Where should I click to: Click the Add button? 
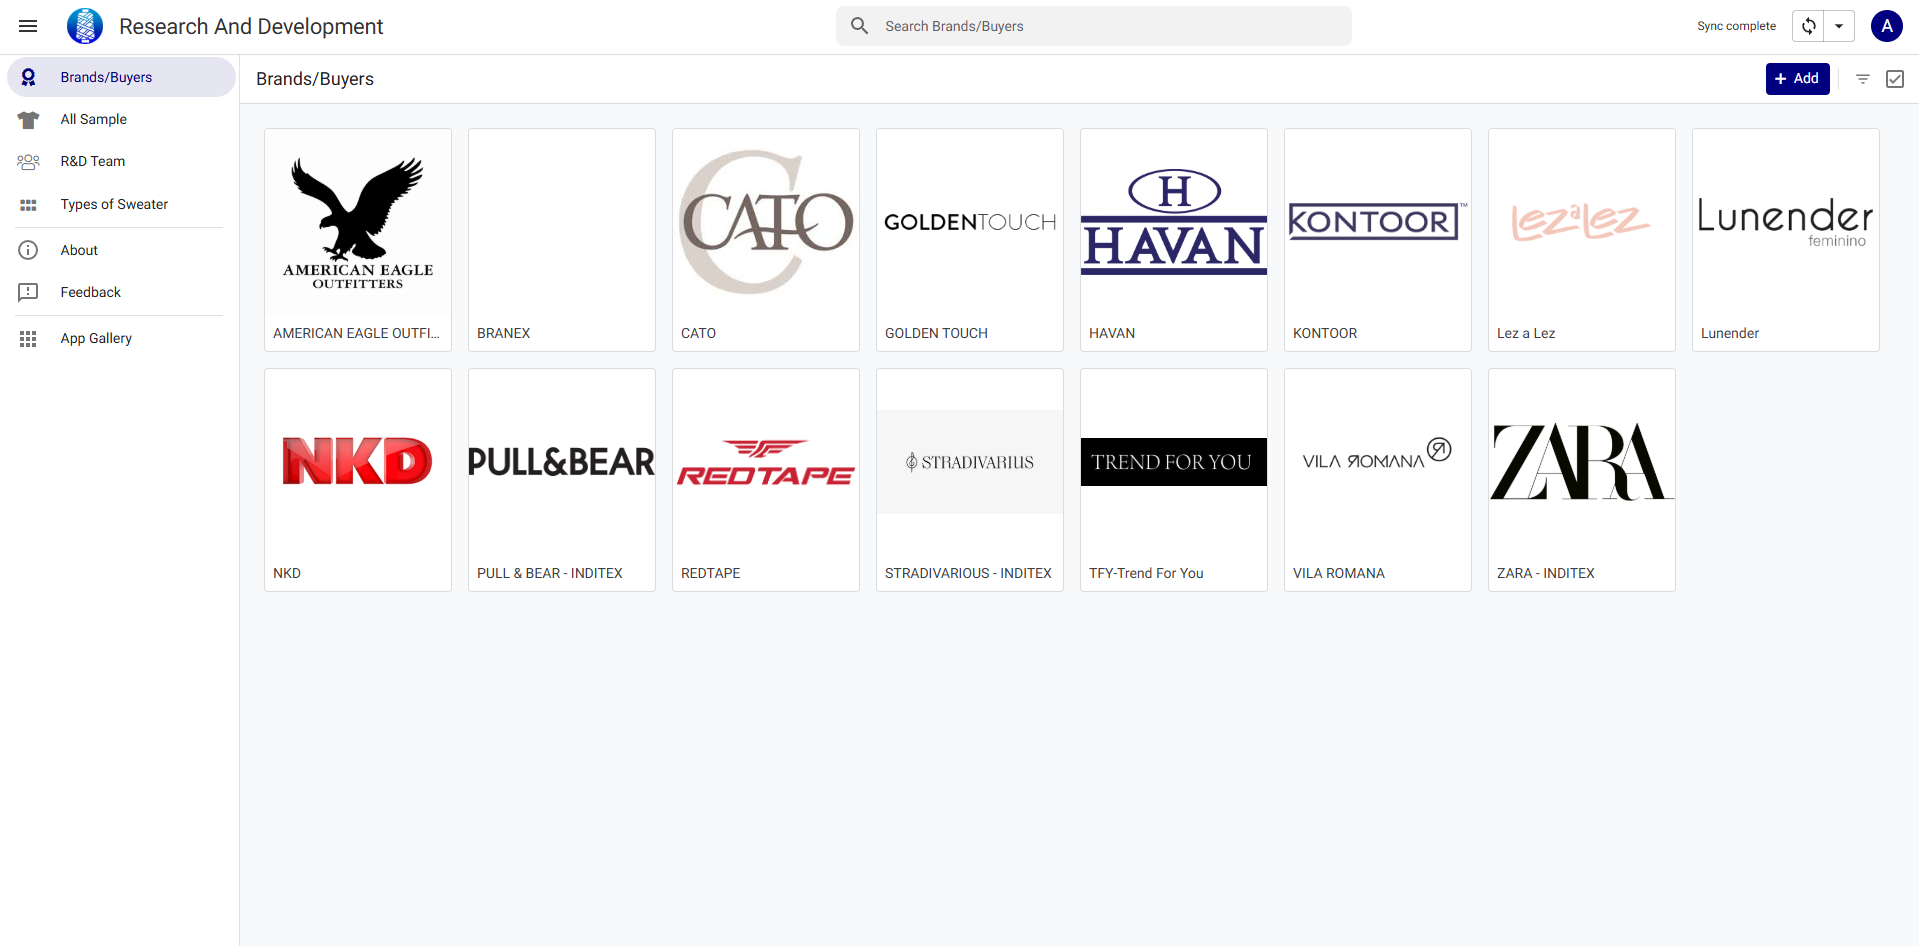[x=1797, y=79]
